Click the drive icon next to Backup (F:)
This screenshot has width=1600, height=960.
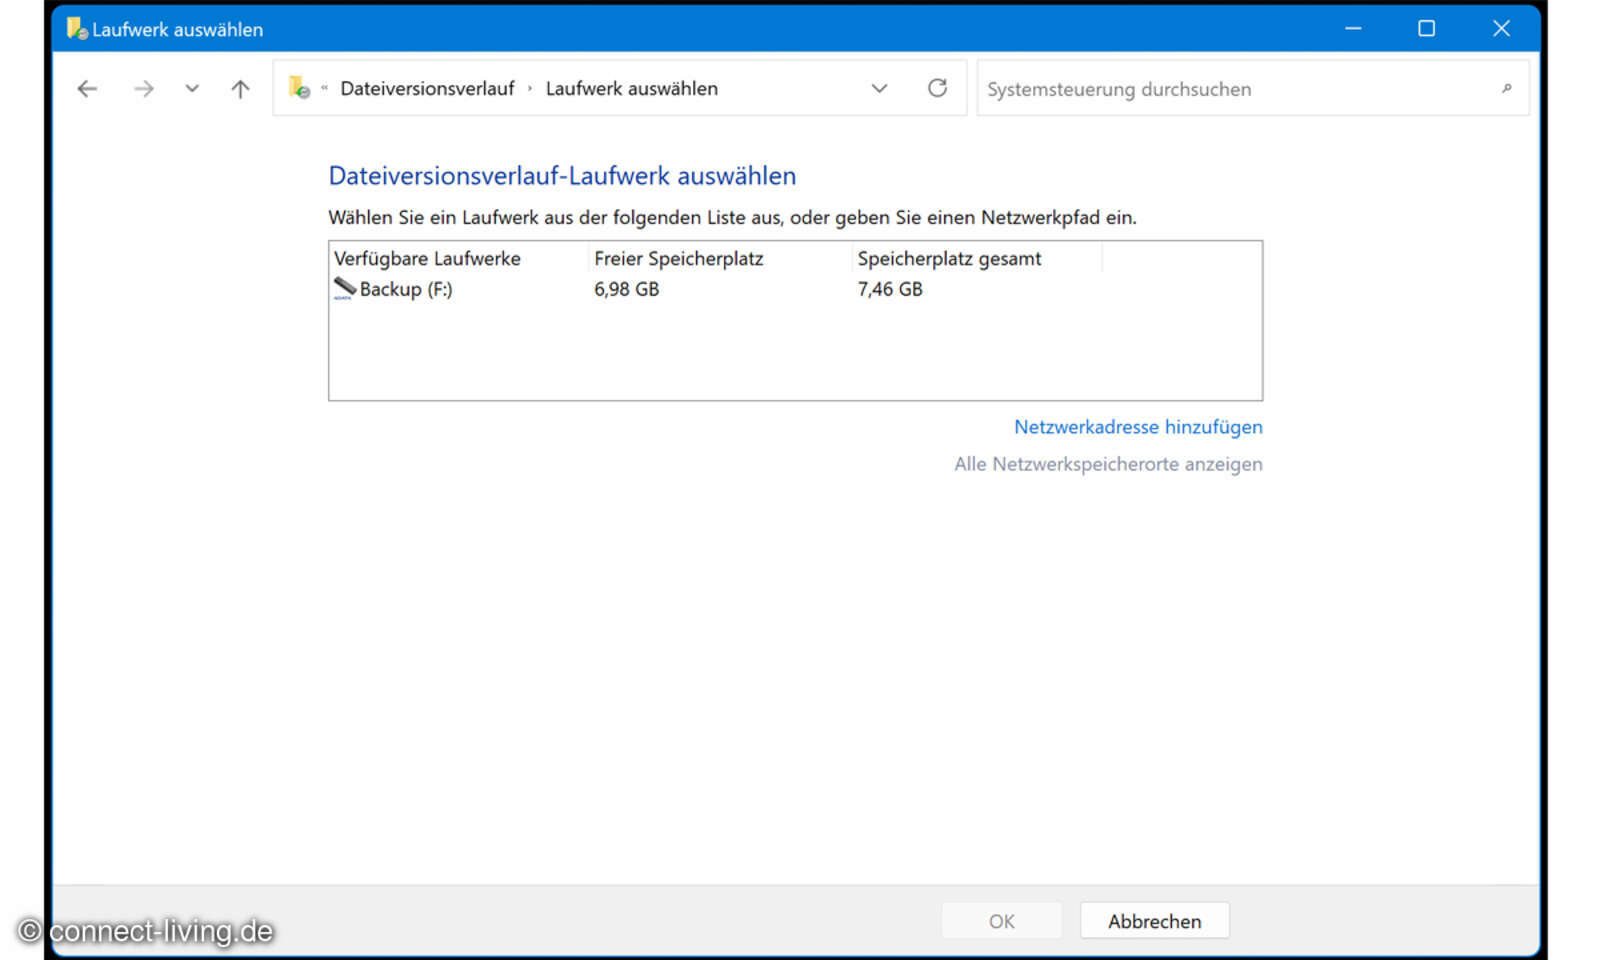343,289
